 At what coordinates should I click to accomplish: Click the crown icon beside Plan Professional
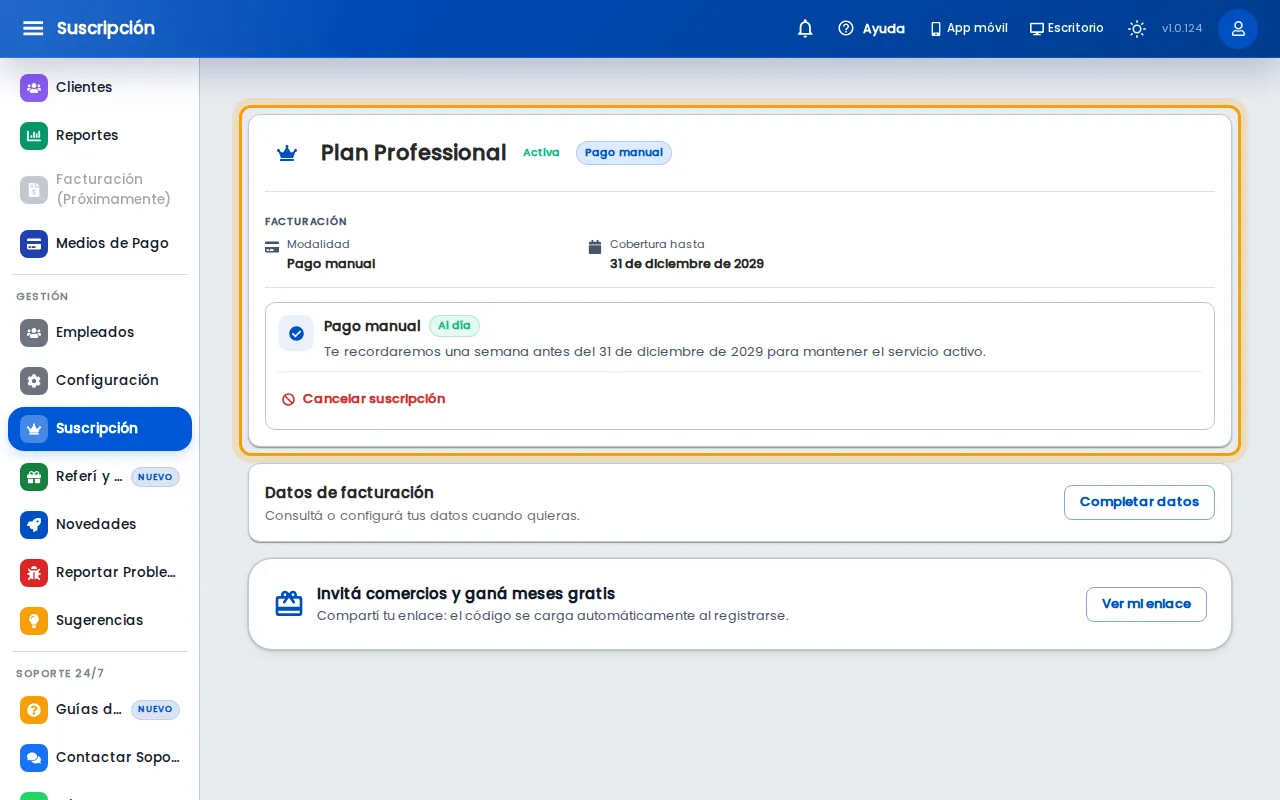(x=287, y=153)
